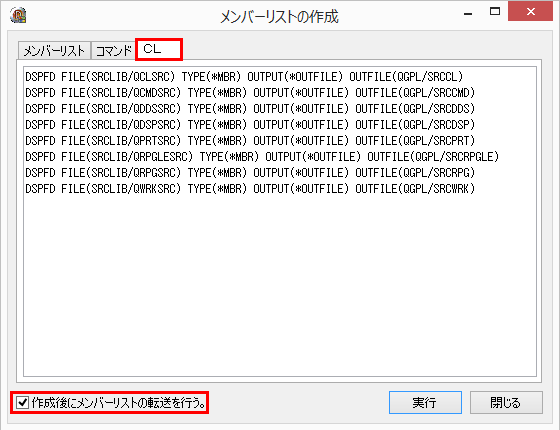560x430 pixels.
Task: Click empty area of the CL text box
Action: (280, 286)
